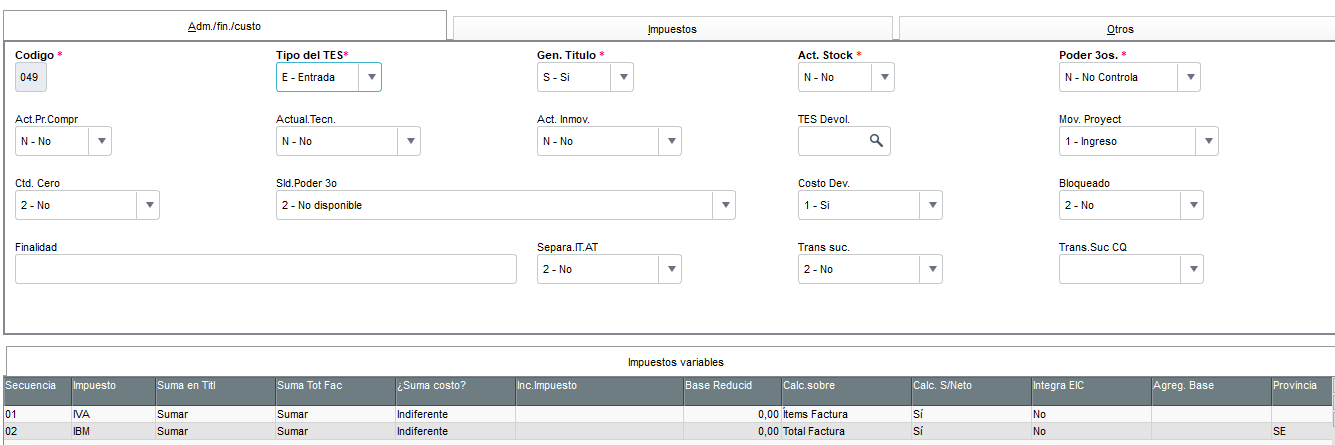Click the Codigo field showing 049
The image size is (1335, 445).
click(x=31, y=77)
